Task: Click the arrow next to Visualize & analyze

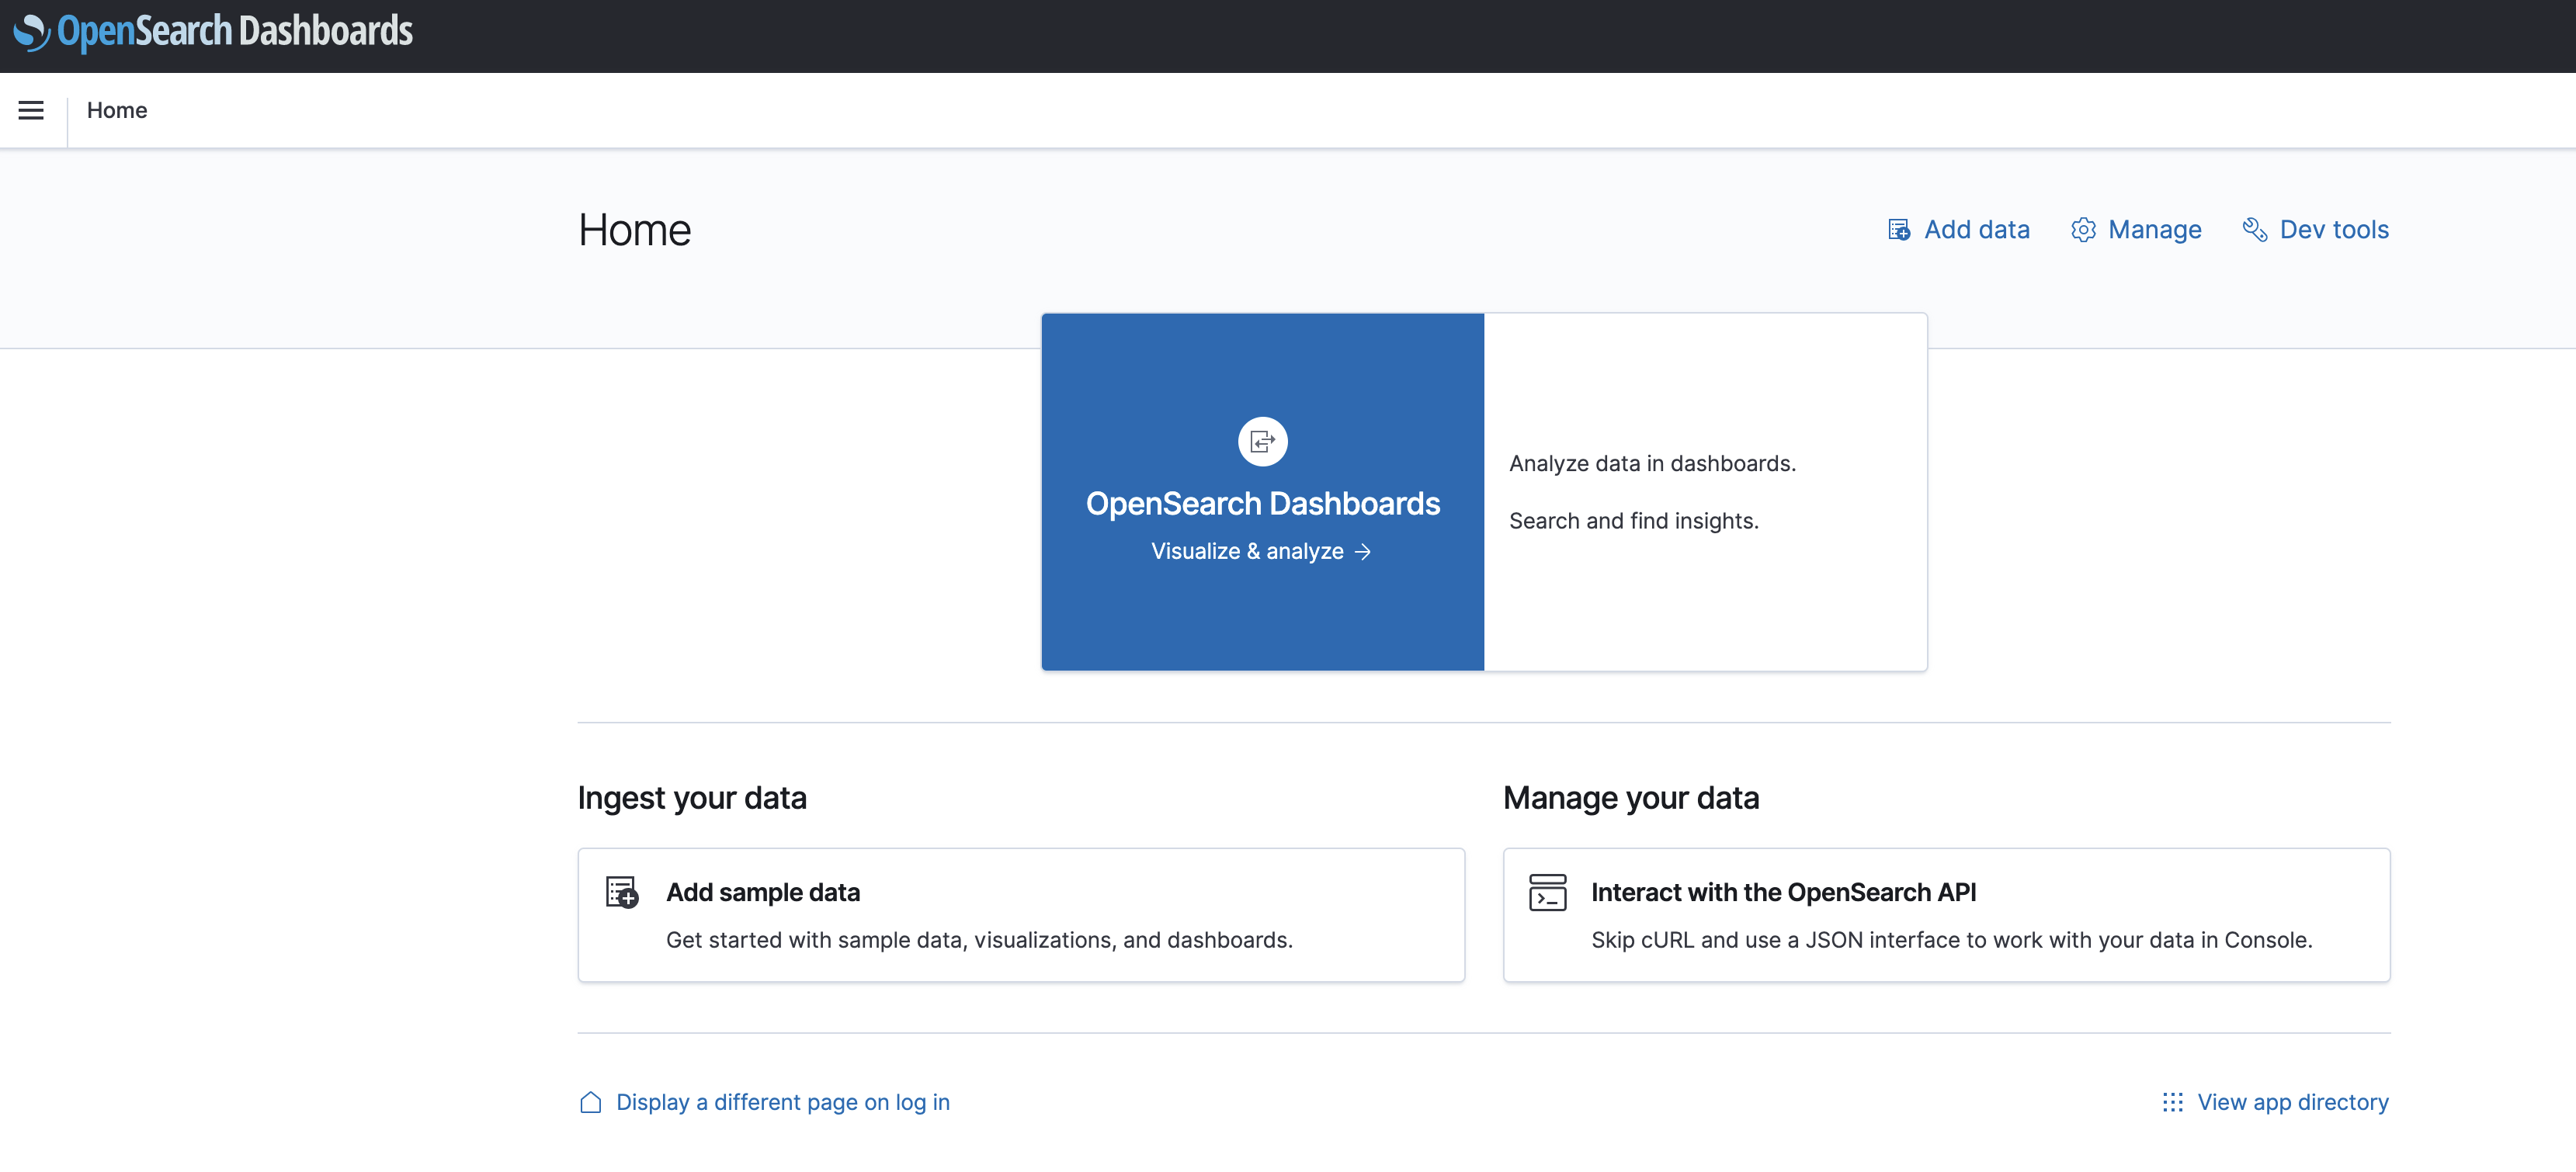Action: pos(1362,552)
